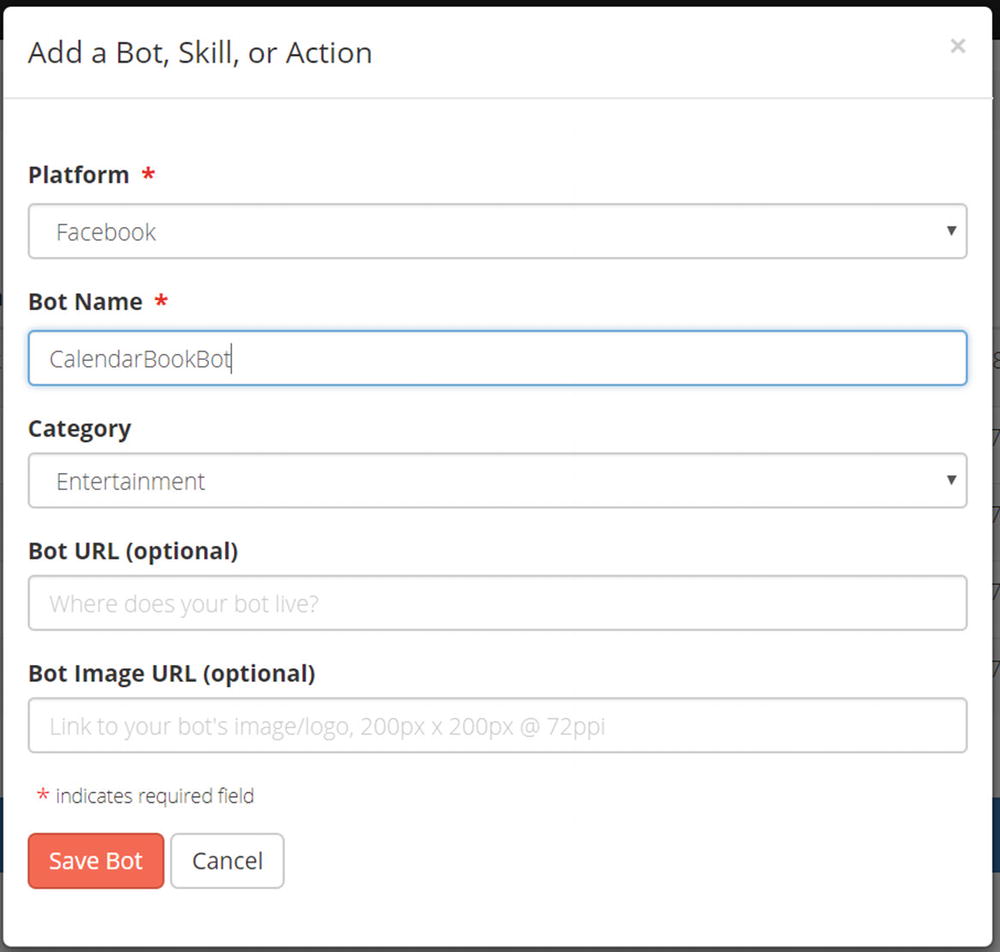Viewport: 1000px width, 952px height.
Task: Click the Bot URL (optional) label
Action: click(133, 551)
